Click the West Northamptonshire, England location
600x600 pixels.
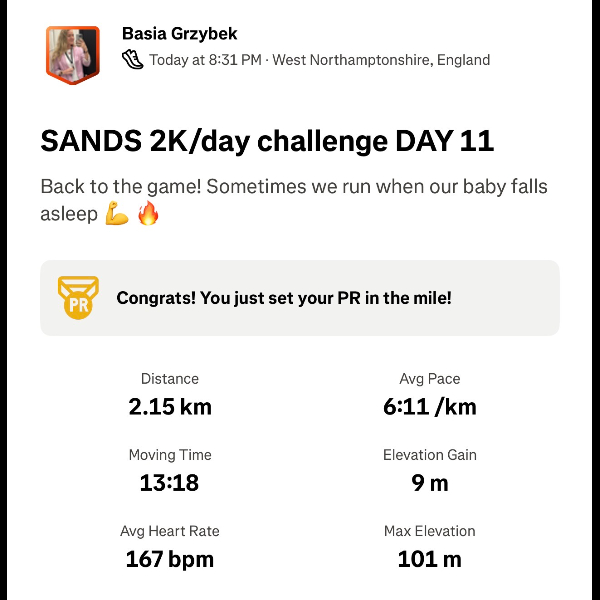(x=381, y=60)
